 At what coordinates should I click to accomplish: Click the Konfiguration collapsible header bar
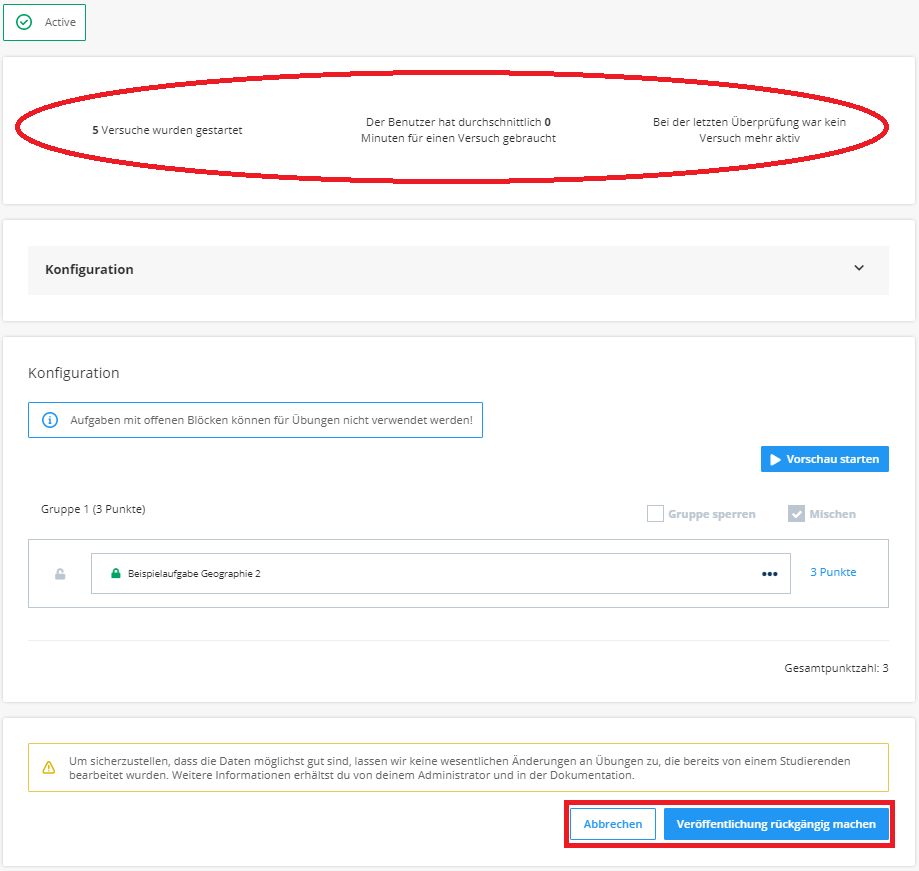pyautogui.click(x=458, y=270)
